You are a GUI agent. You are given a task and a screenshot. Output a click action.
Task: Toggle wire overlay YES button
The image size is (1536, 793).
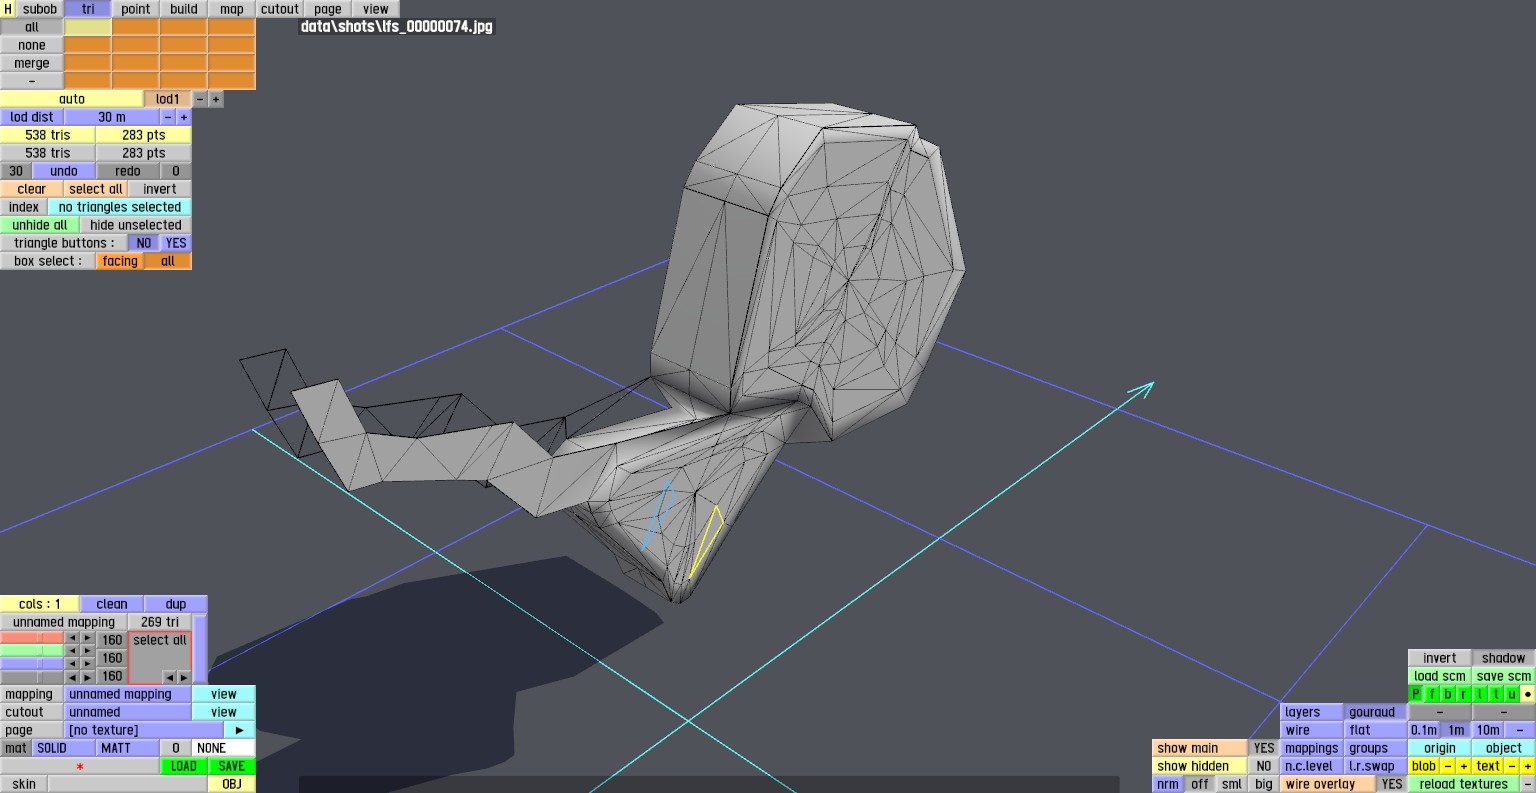[1392, 784]
